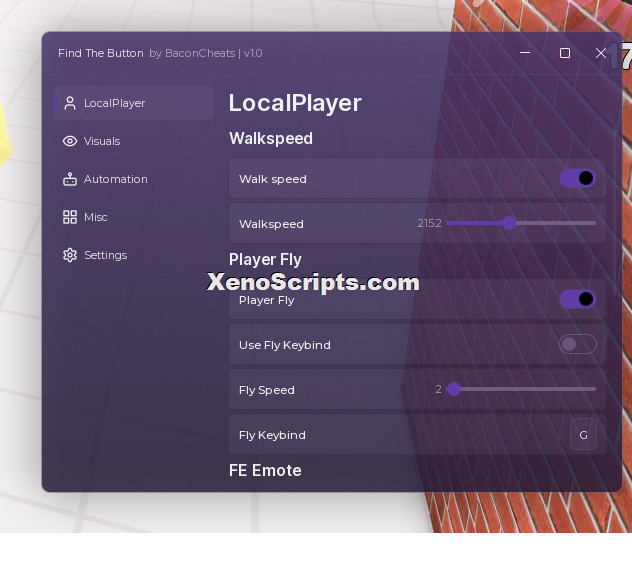Open the Misc tab label
This screenshot has width=632, height=563.
click(x=96, y=217)
